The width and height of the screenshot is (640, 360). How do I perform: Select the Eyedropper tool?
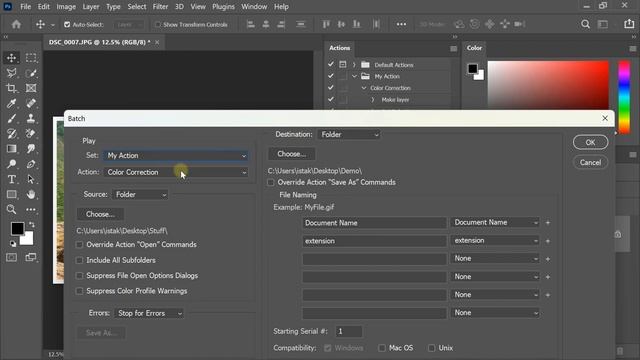point(11,103)
